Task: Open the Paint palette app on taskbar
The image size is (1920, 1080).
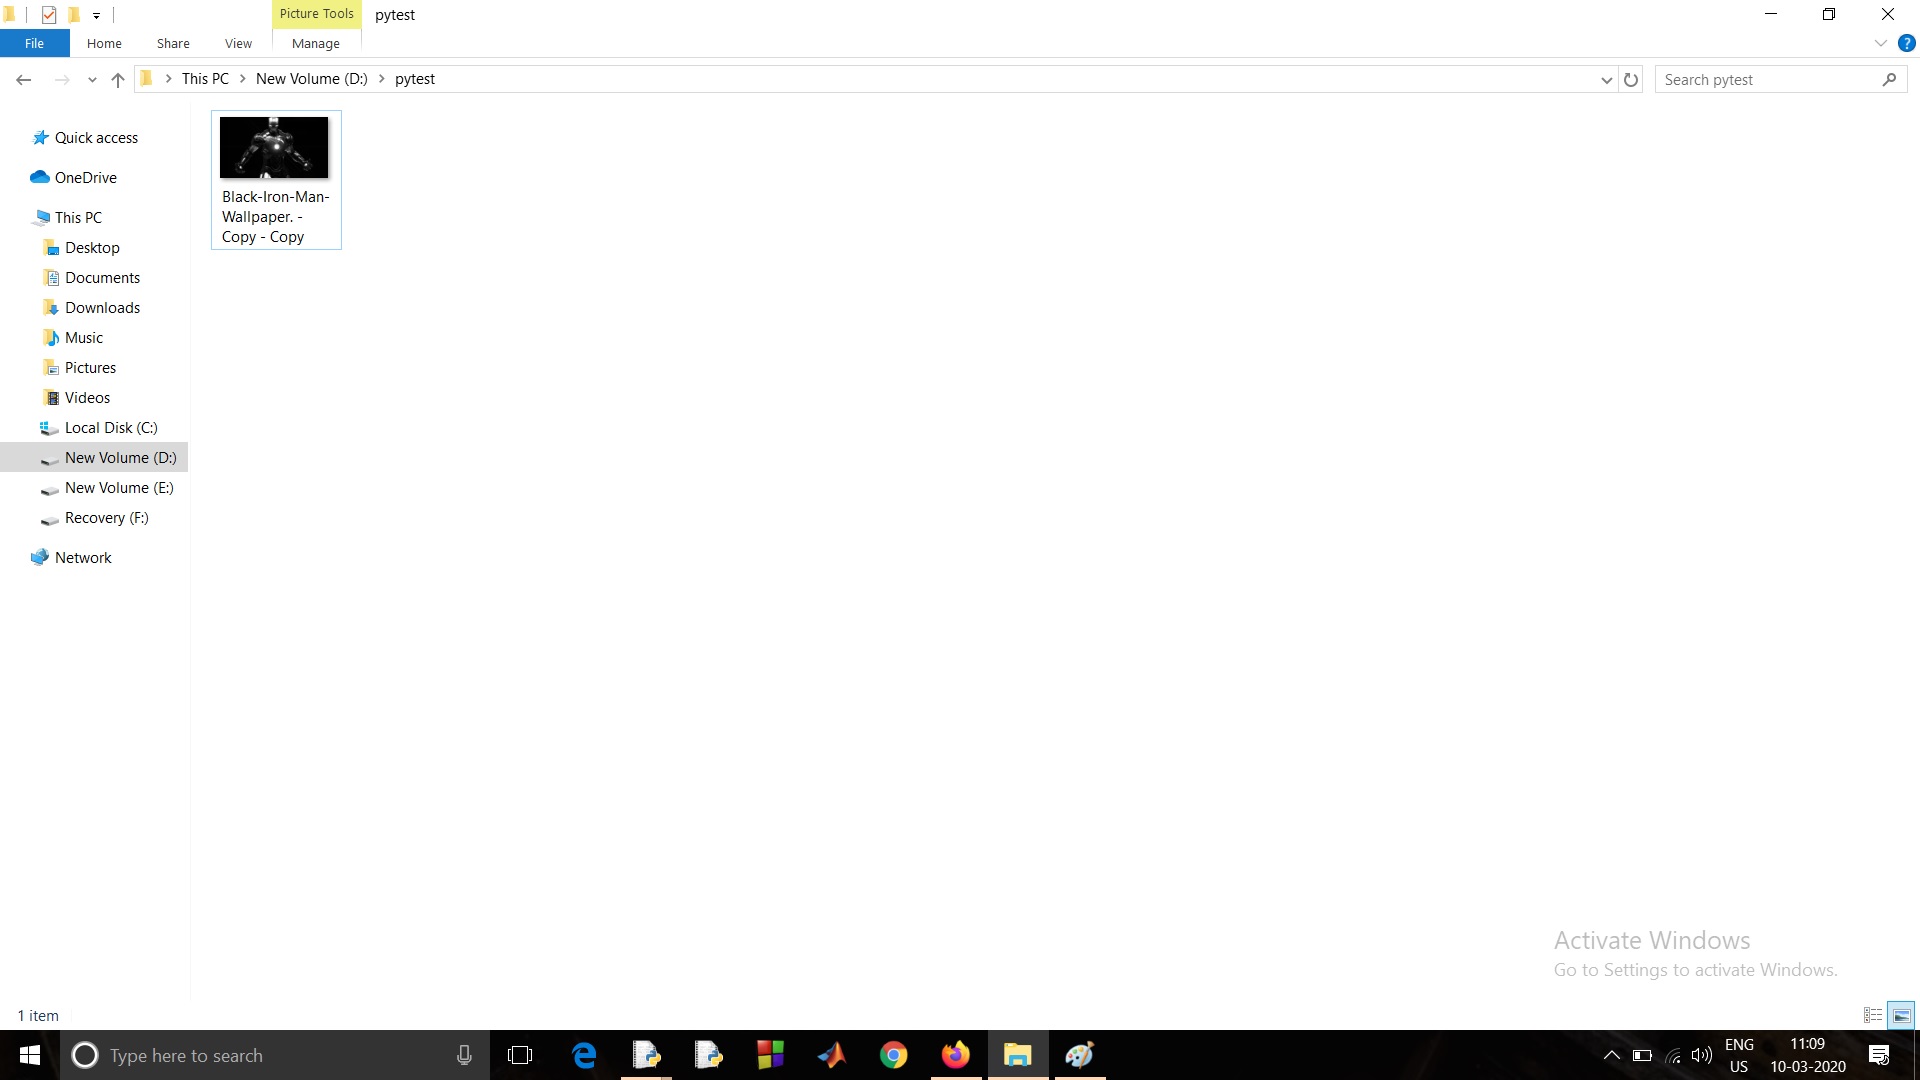Action: (x=1080, y=1055)
